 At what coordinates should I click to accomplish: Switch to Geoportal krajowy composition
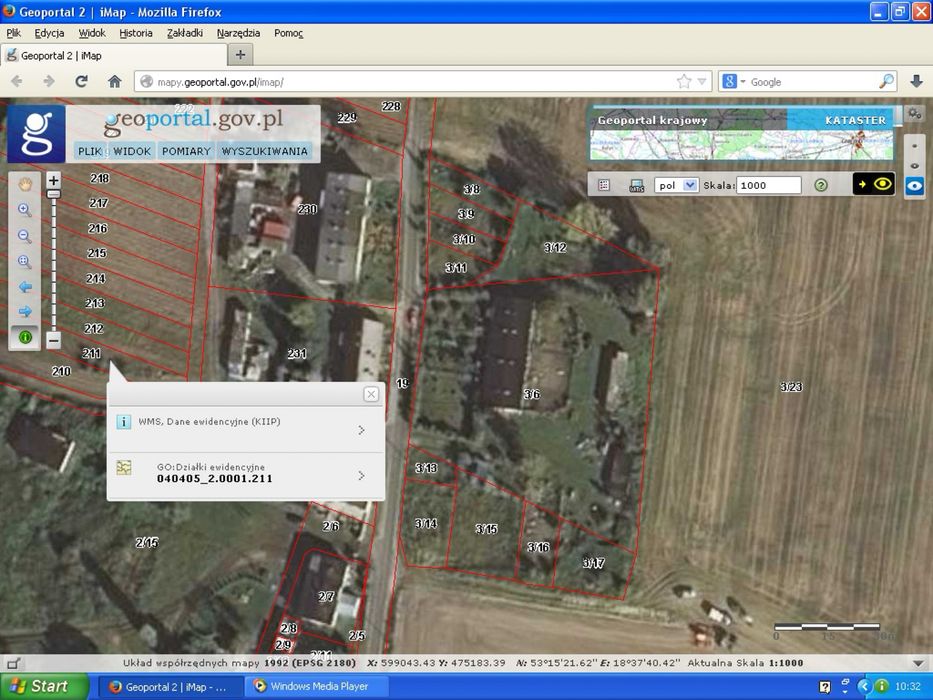click(x=652, y=120)
